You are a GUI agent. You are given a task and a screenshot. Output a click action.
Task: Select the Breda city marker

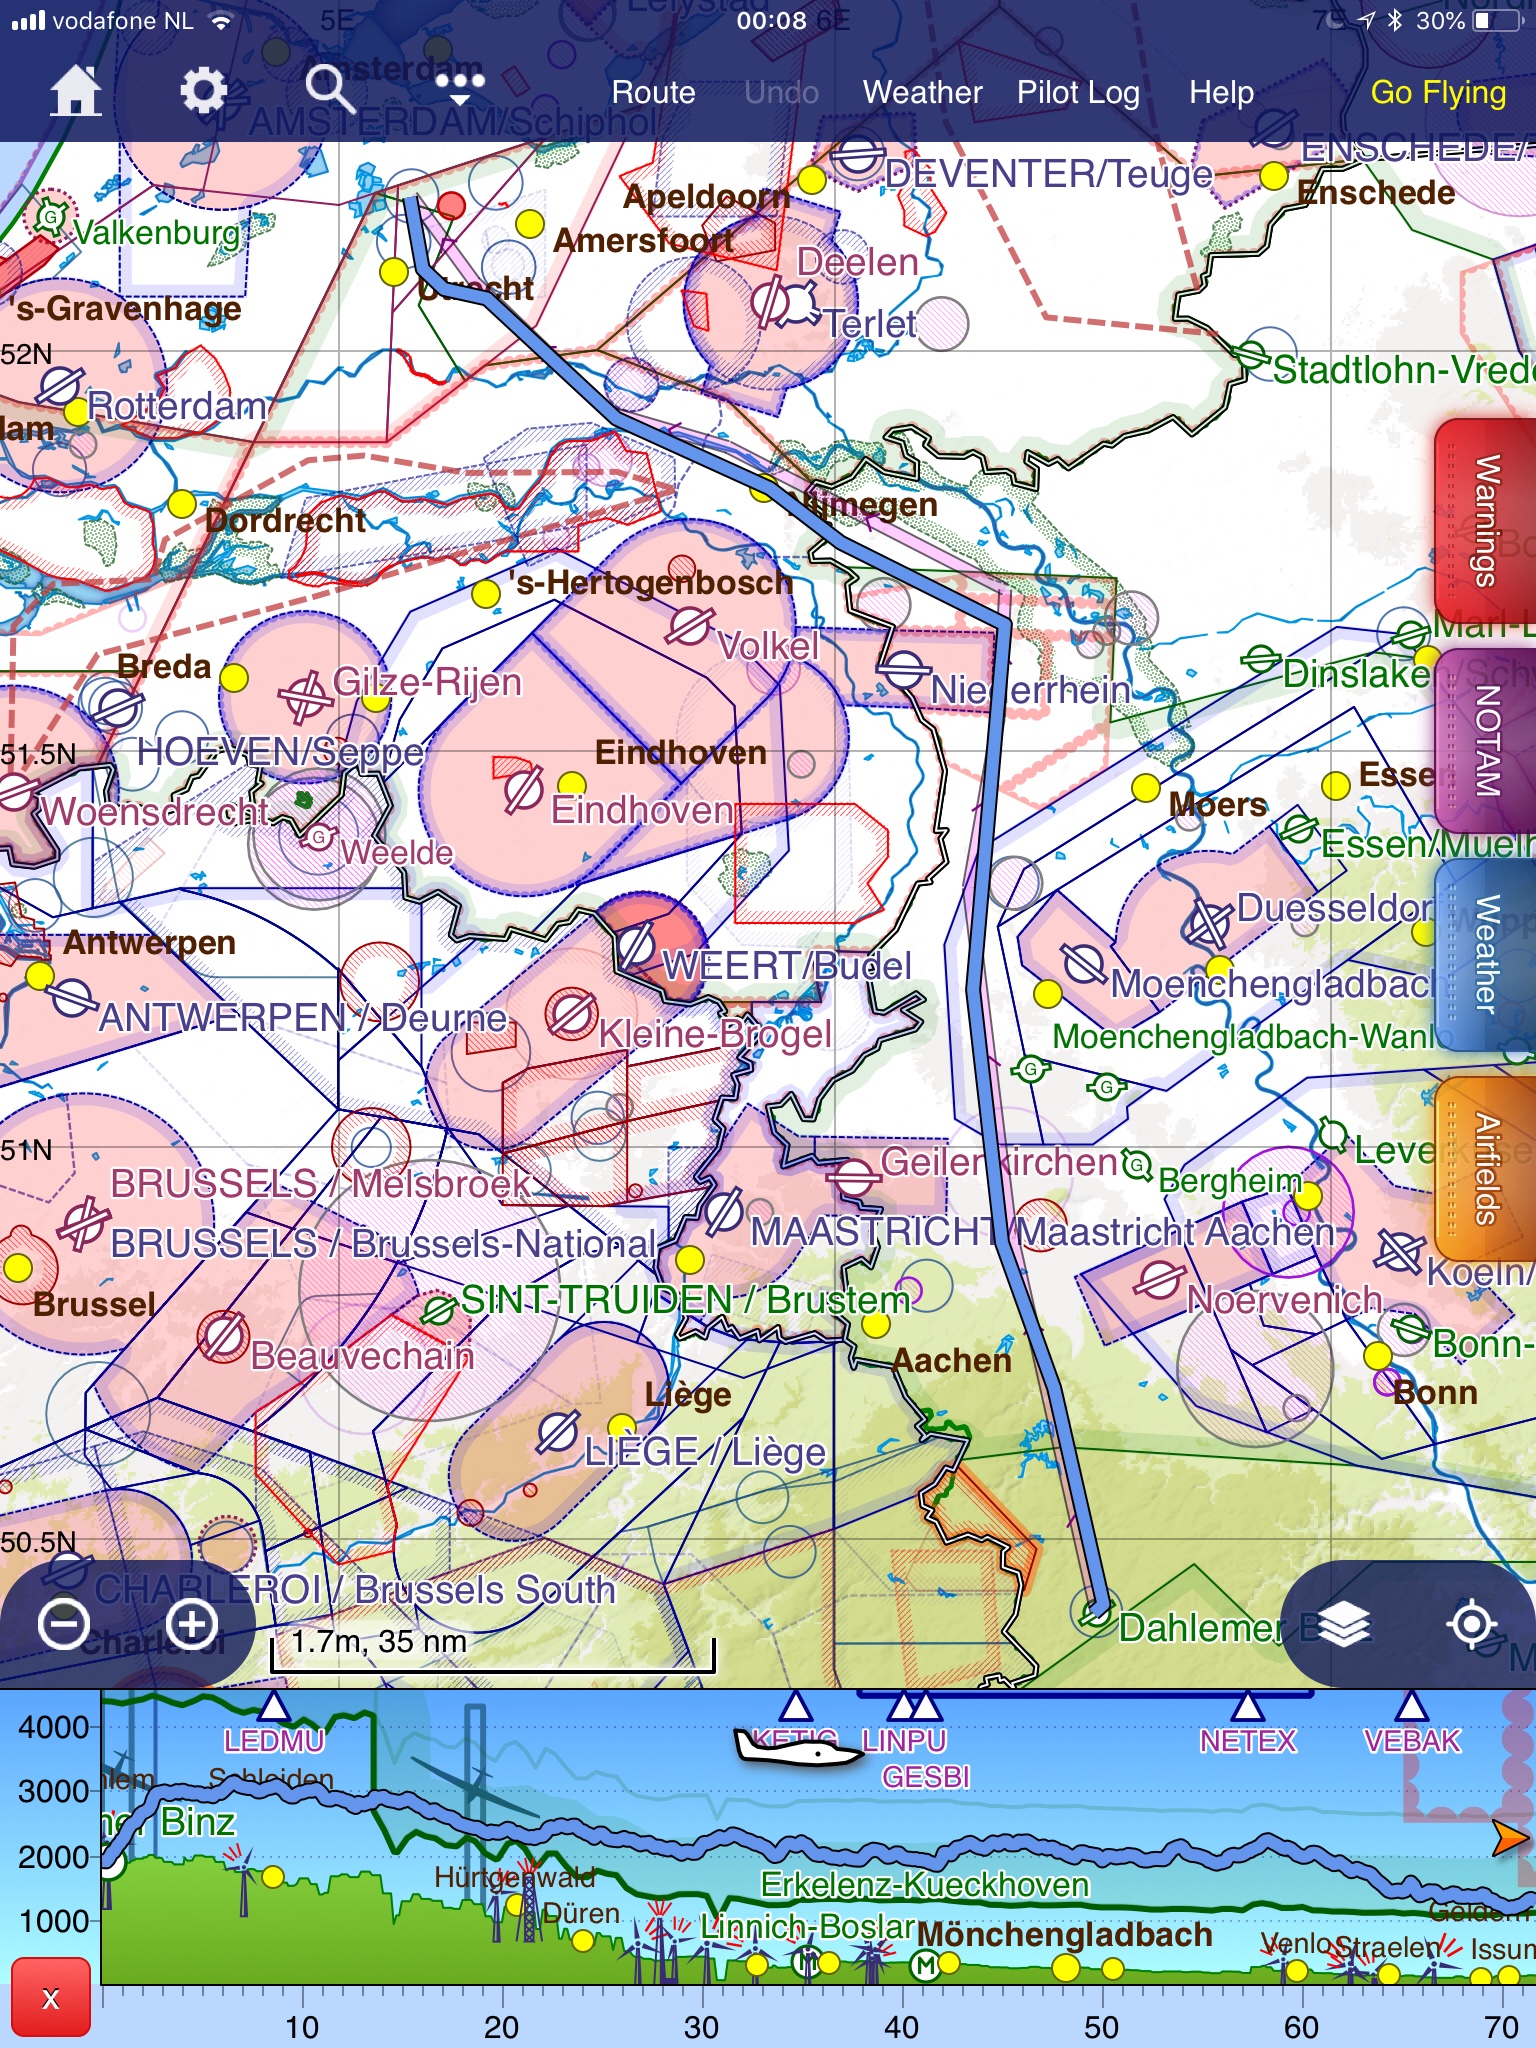(234, 678)
